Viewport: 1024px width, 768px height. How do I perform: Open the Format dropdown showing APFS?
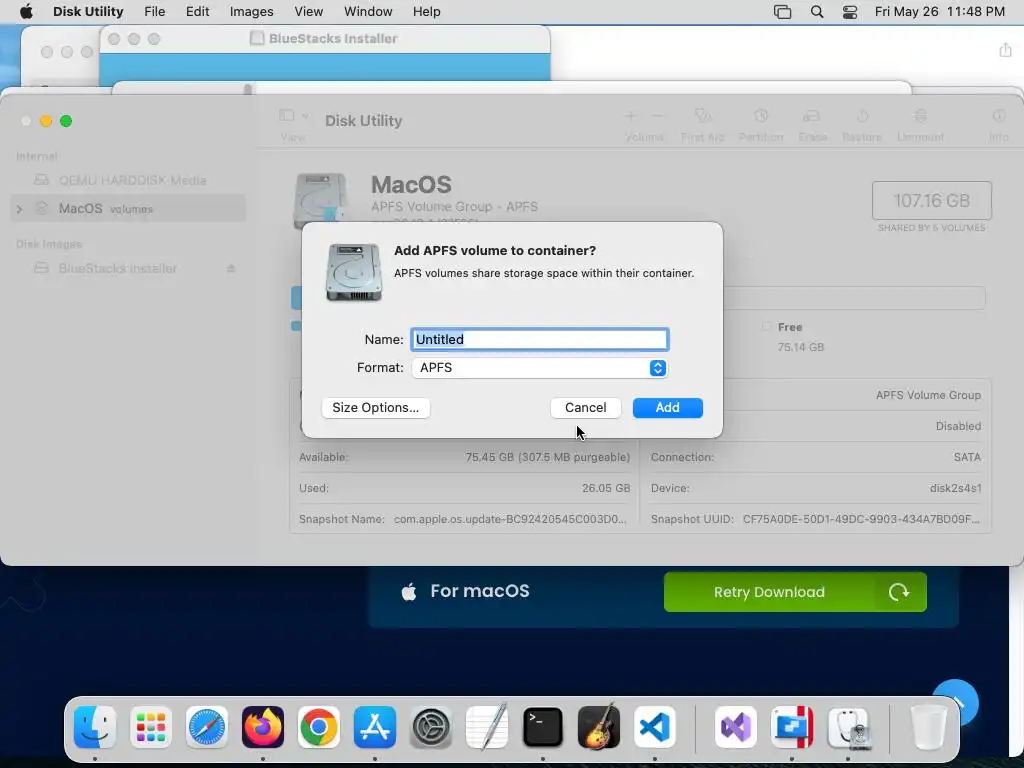point(539,368)
